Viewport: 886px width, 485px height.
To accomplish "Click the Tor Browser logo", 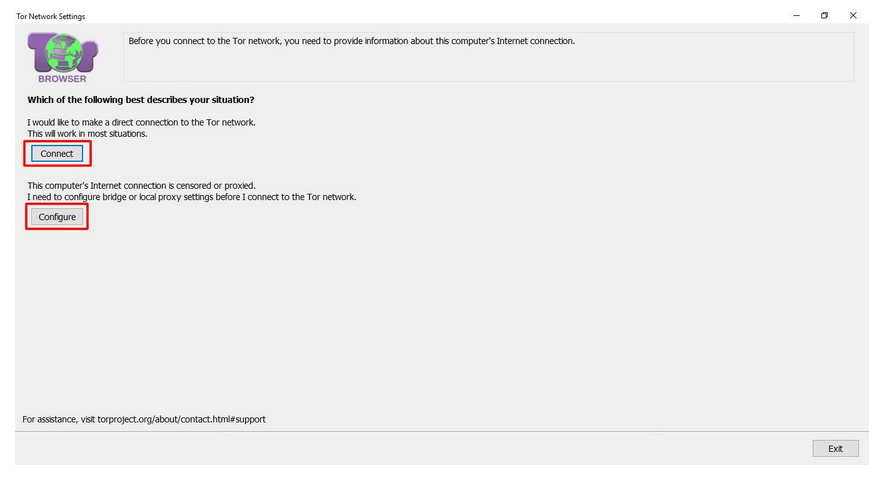I will pyautogui.click(x=62, y=57).
